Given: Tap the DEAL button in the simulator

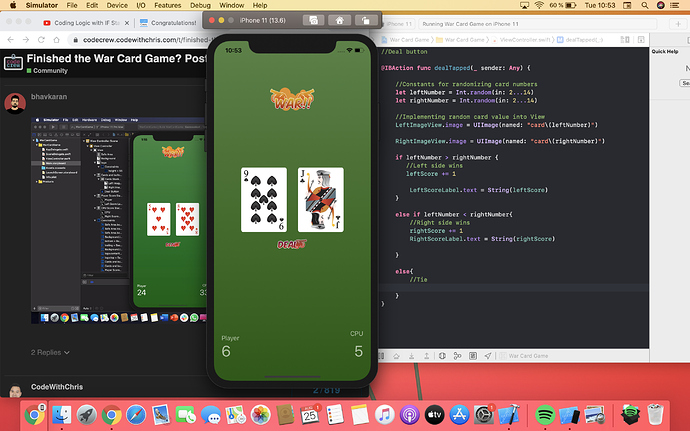Looking at the screenshot, I should 291,243.
